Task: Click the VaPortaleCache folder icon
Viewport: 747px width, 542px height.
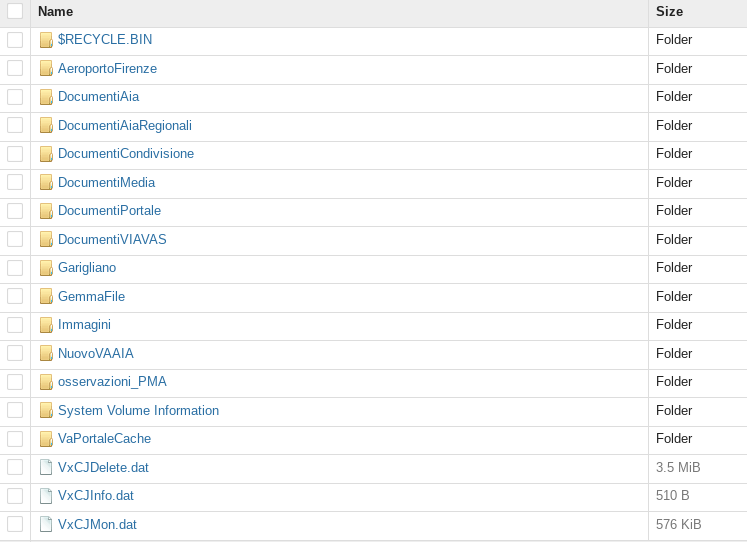Action: 46,439
